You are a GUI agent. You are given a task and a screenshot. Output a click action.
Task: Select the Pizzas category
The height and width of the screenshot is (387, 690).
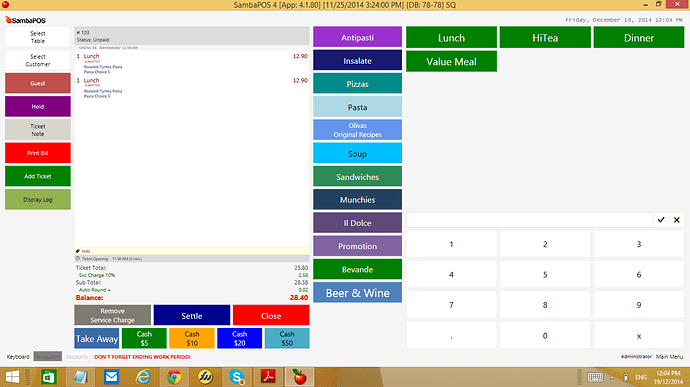pyautogui.click(x=357, y=84)
